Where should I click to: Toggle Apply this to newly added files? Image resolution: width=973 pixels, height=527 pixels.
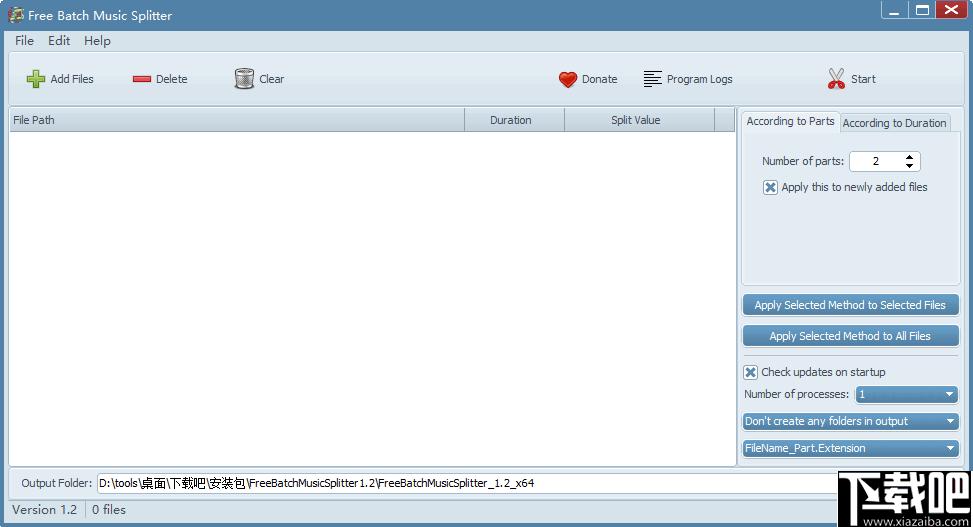pos(770,187)
